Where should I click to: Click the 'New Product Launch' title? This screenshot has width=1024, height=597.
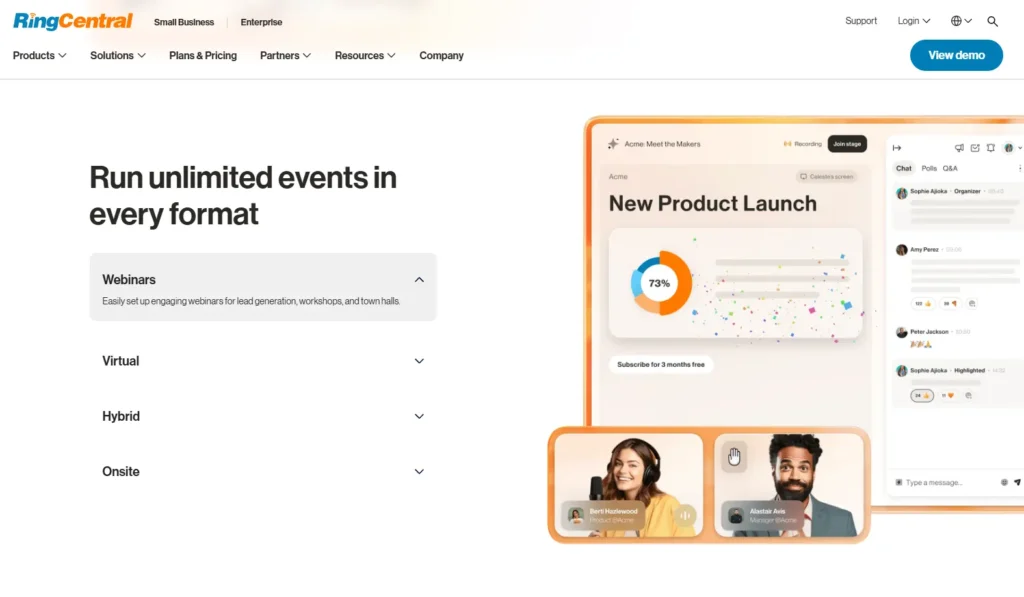point(712,203)
